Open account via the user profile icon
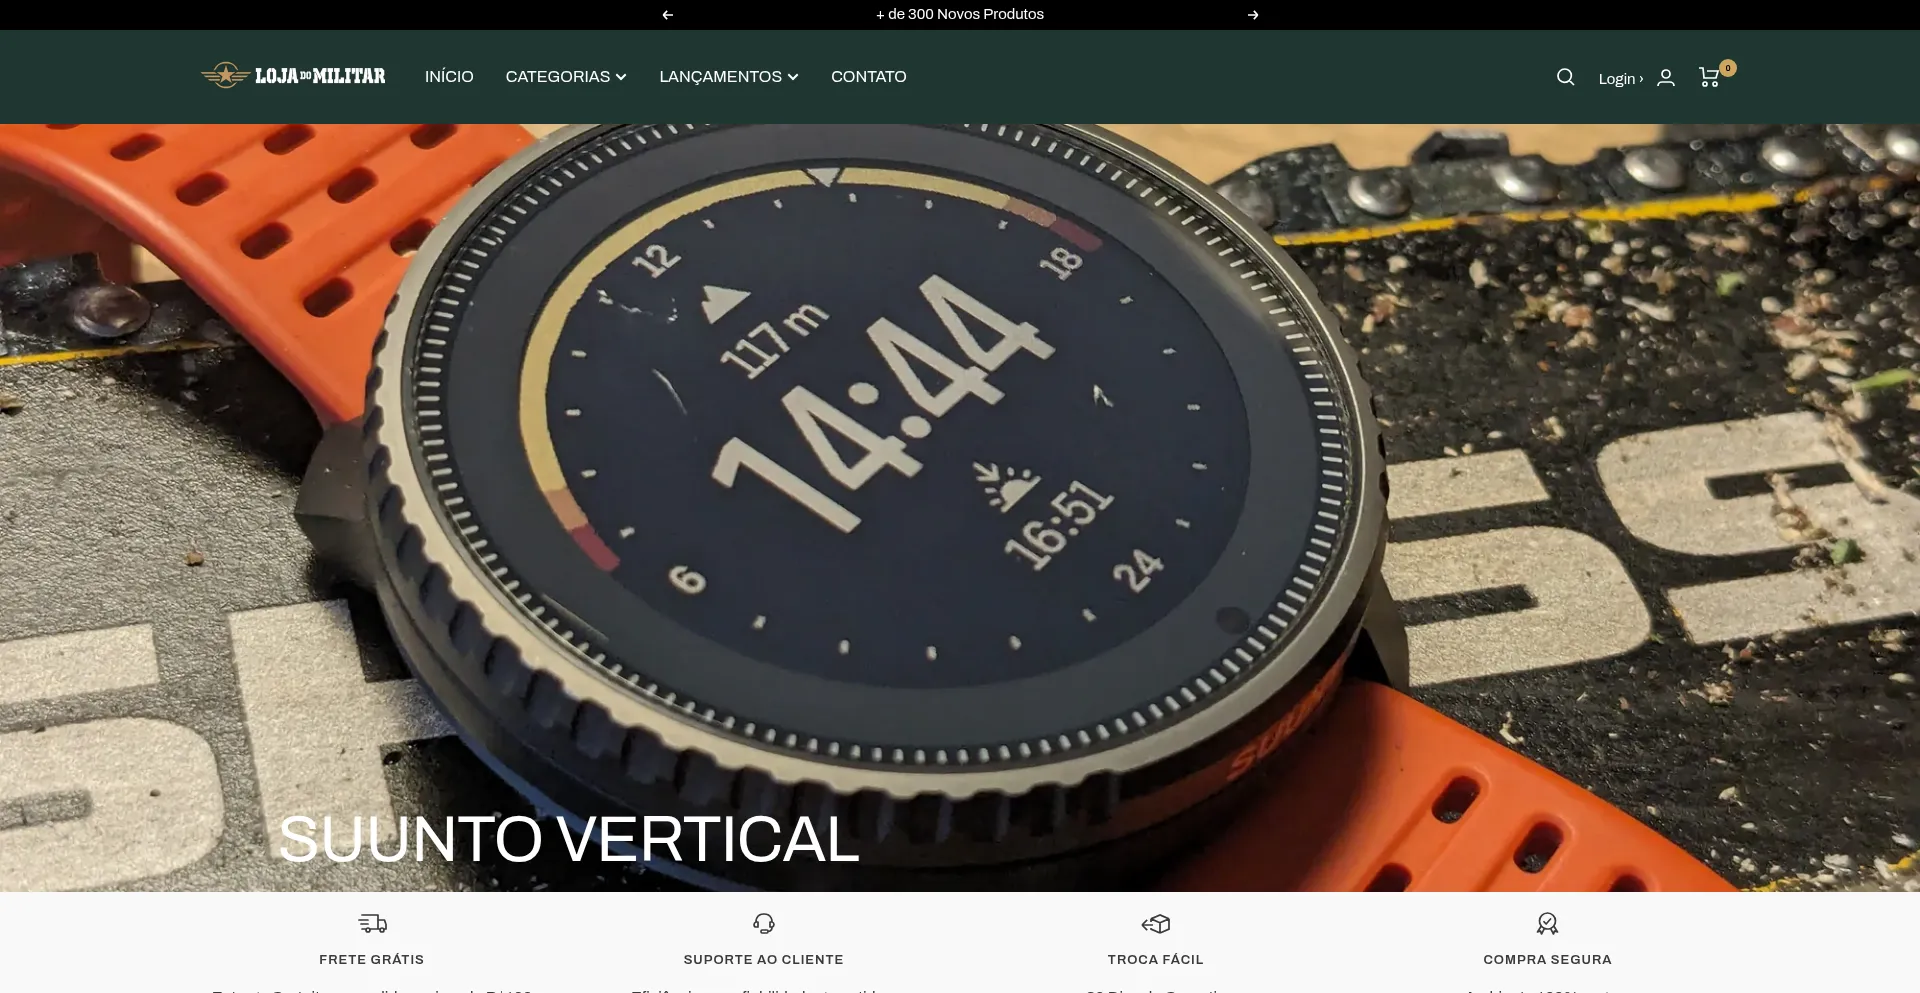This screenshot has width=1920, height=993. tap(1666, 77)
